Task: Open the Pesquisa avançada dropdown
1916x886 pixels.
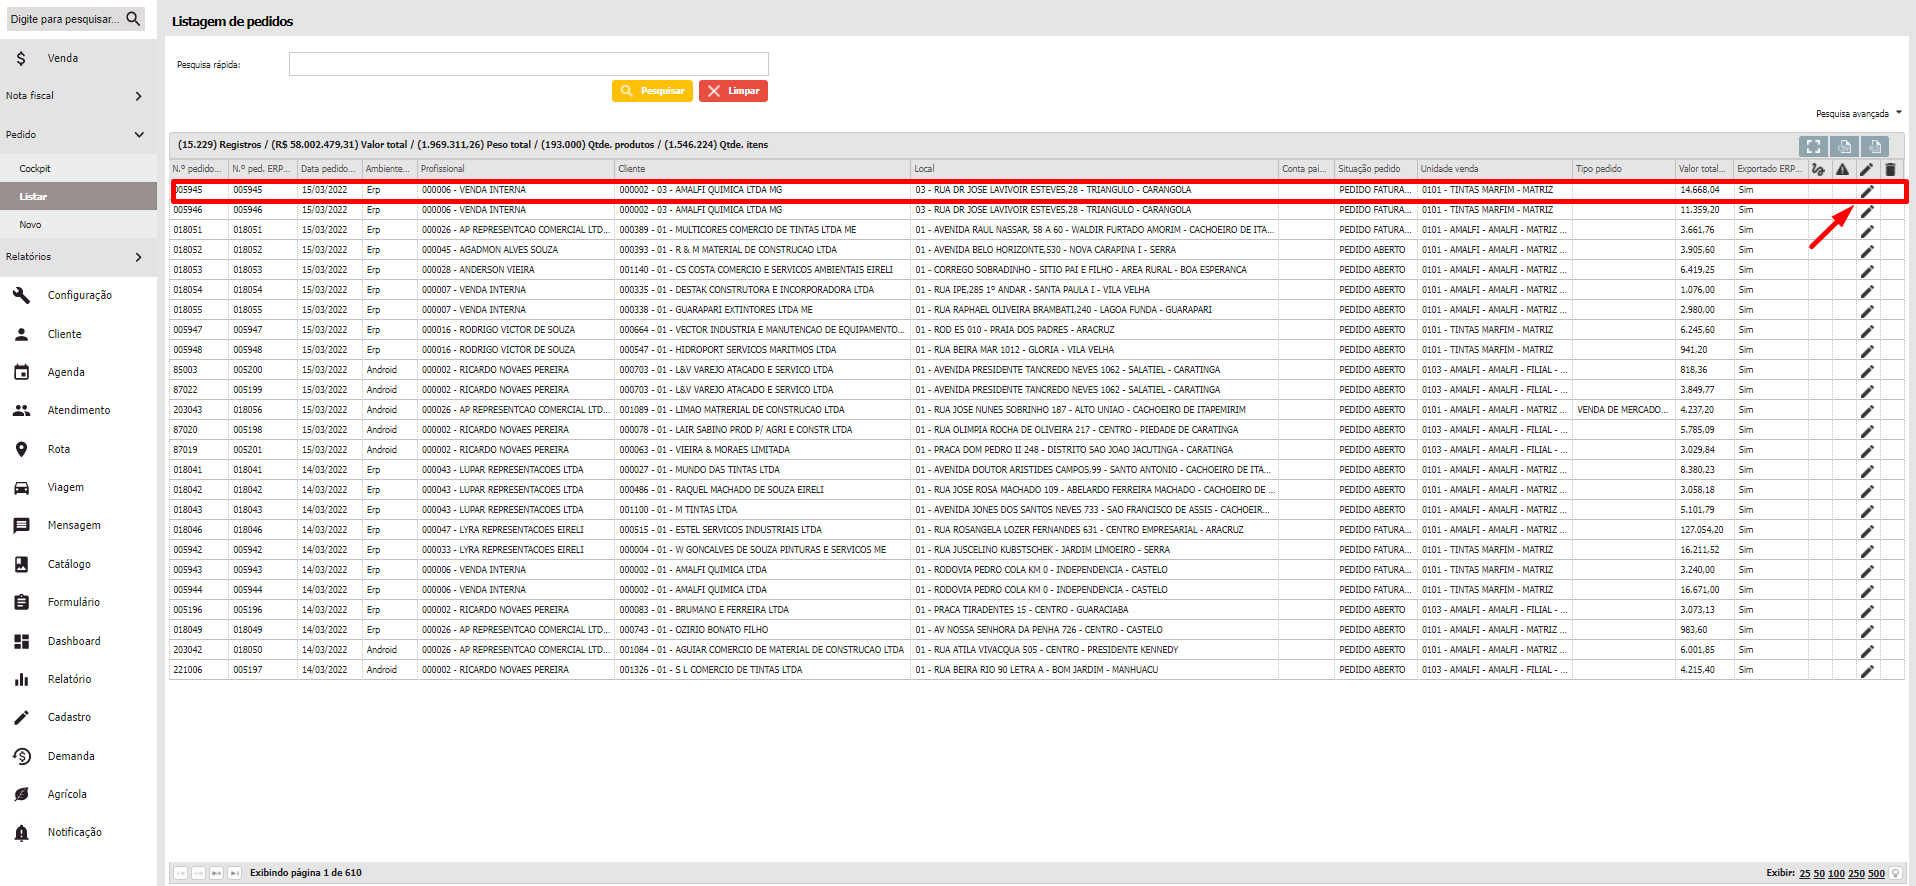Action: coord(1859,114)
